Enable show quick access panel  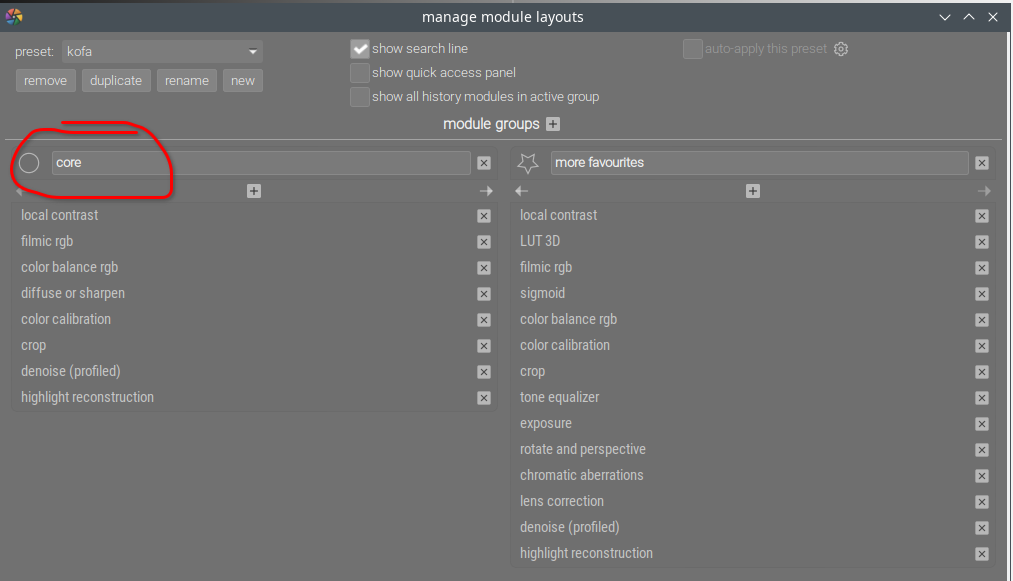360,73
